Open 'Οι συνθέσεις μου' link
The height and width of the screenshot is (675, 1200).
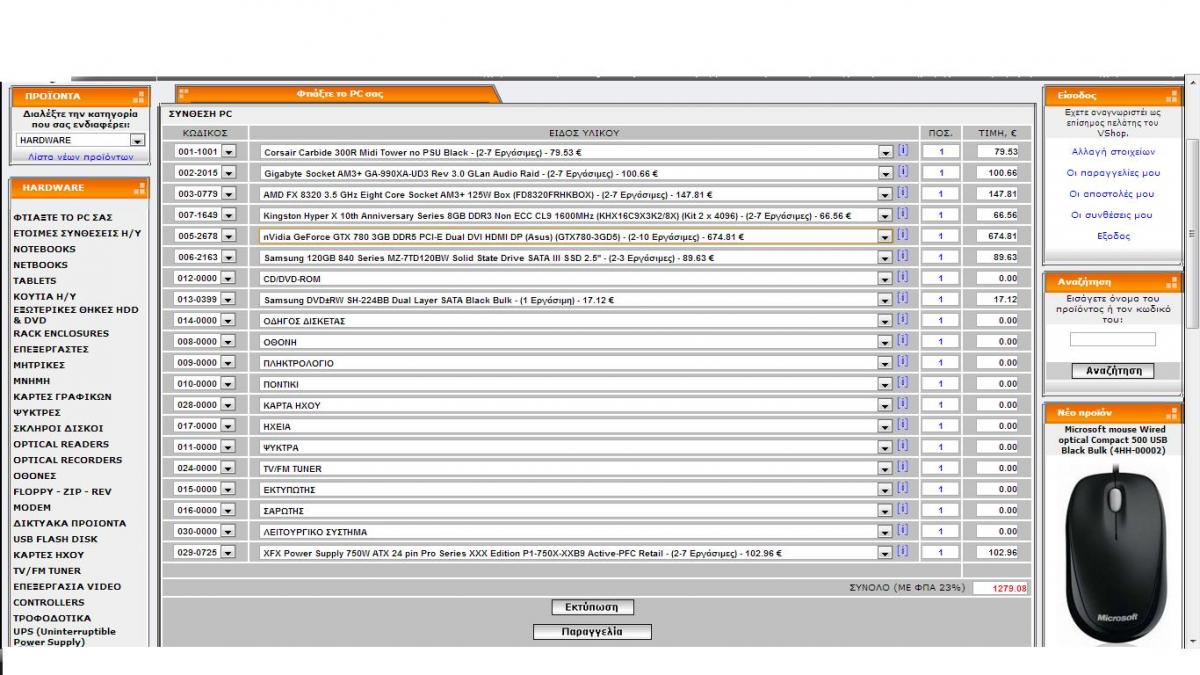[x=1113, y=215]
